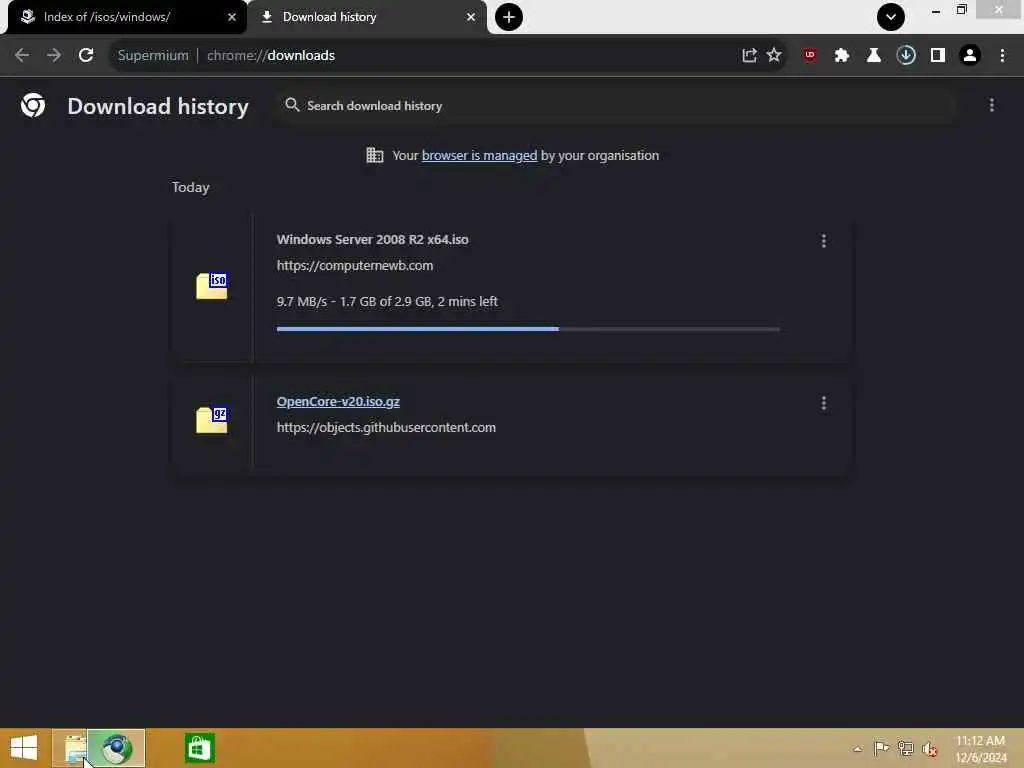The image size is (1024, 768).
Task: Click the objects.githubusercontent.com source URL
Action: [x=386, y=428]
